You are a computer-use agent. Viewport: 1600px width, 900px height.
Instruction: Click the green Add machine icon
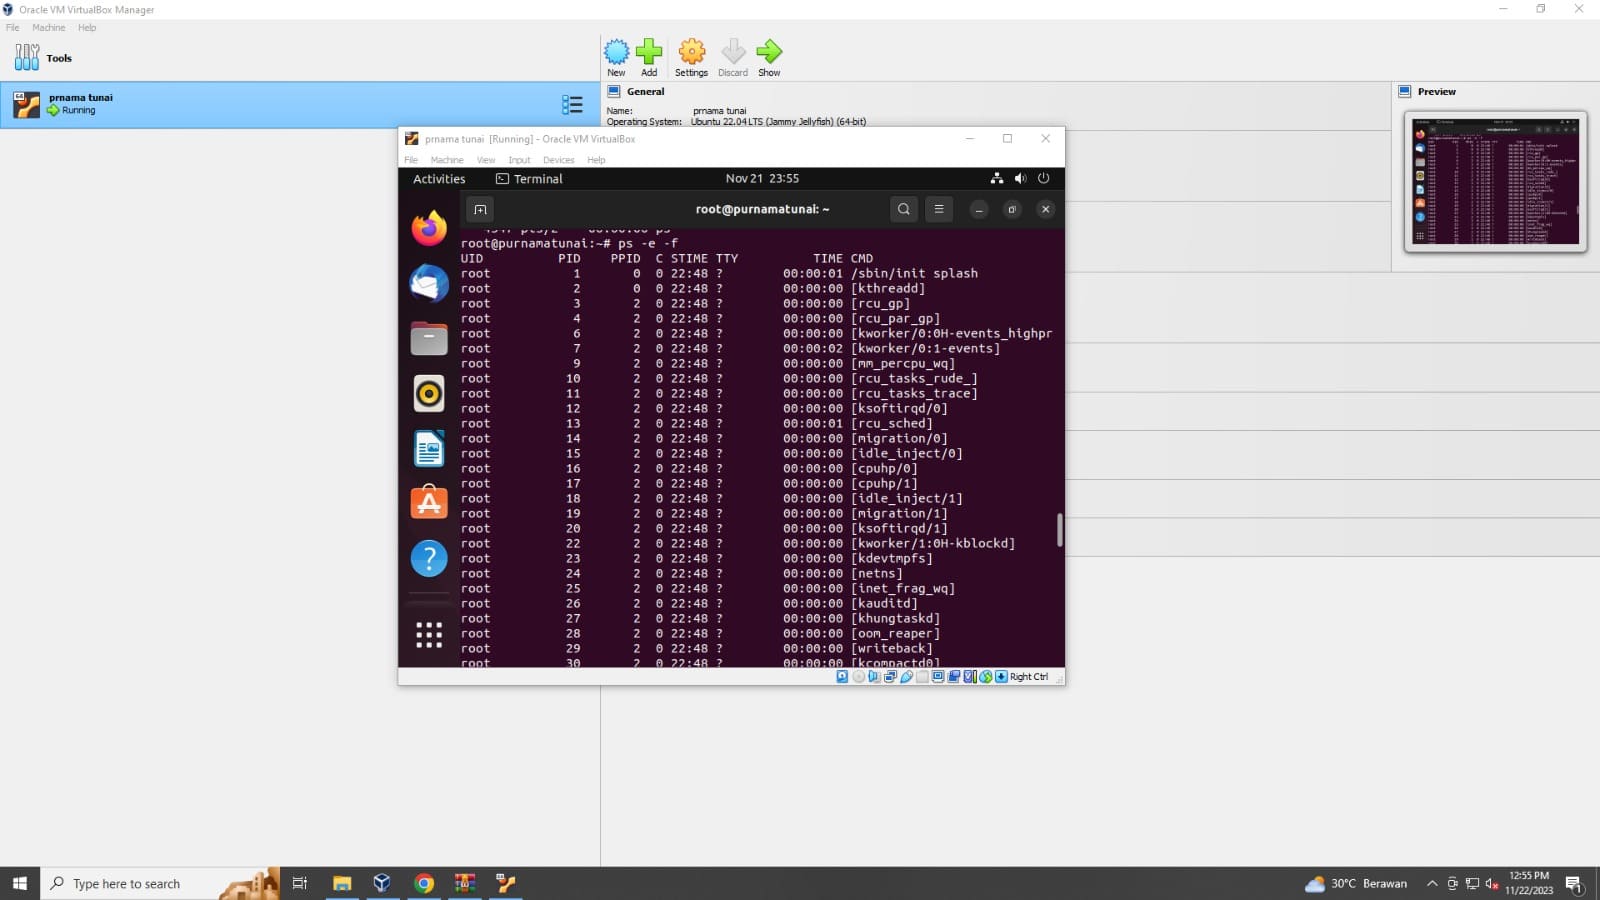649,57
